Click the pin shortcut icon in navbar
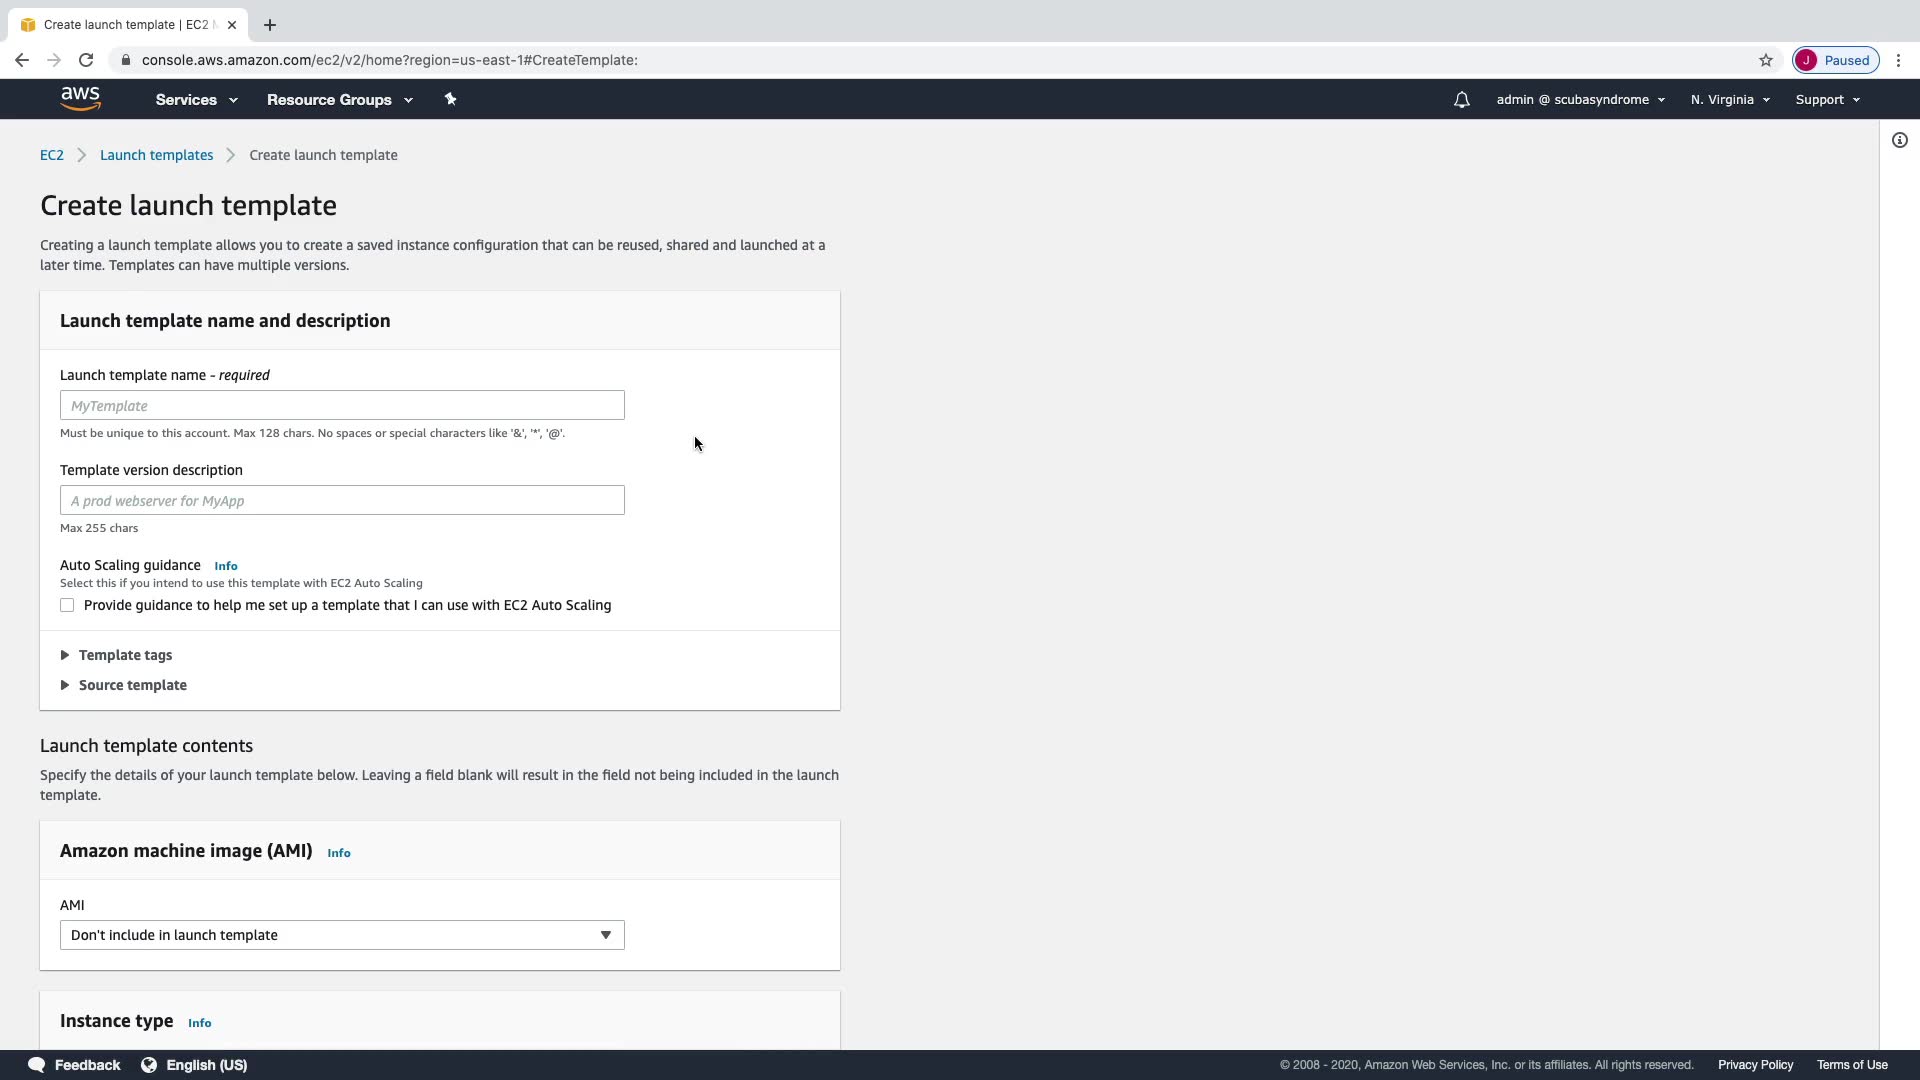 pos(450,99)
